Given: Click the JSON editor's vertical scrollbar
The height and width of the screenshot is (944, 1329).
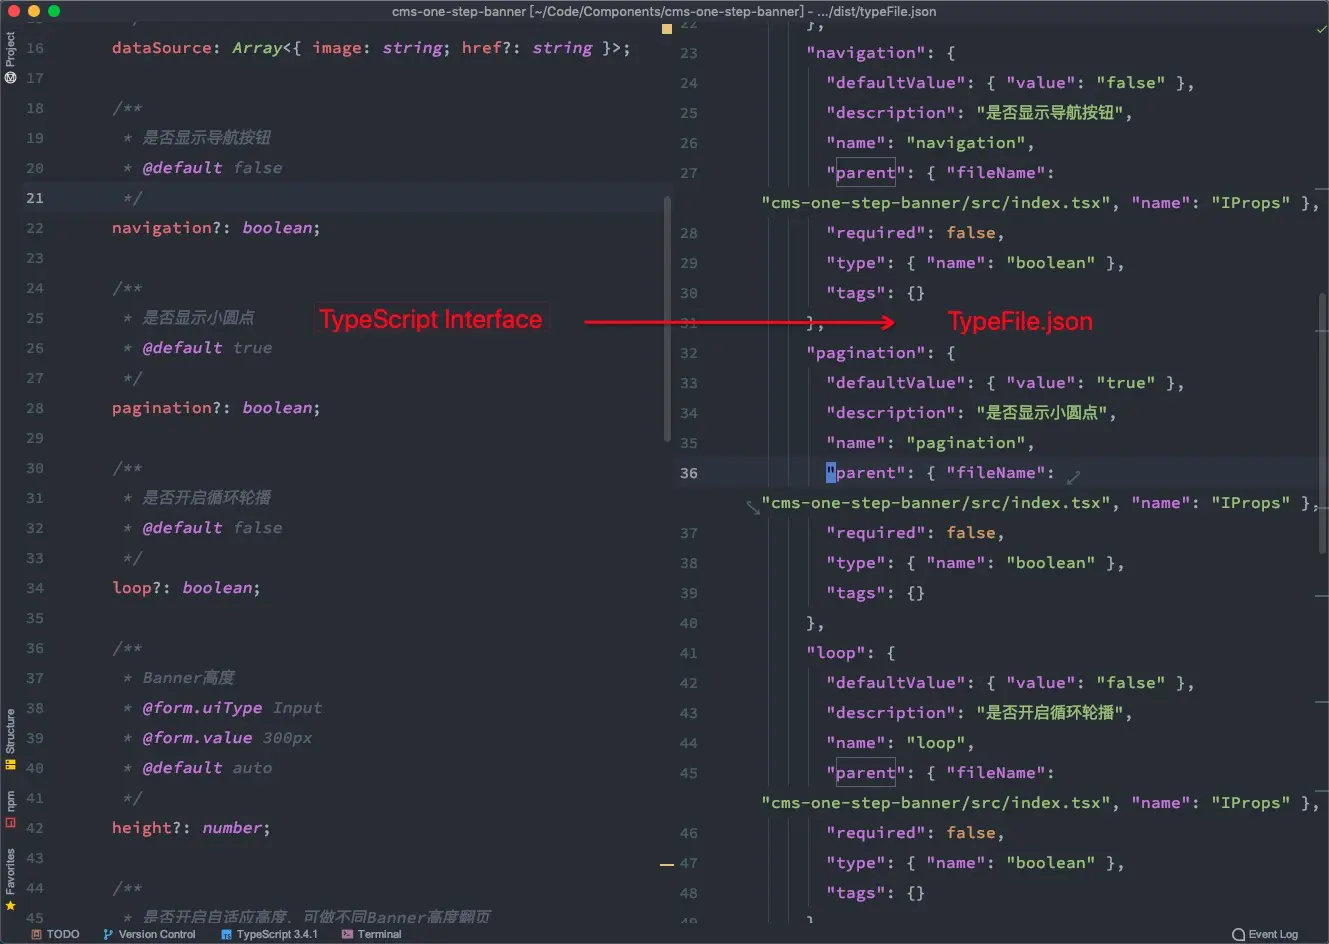Looking at the screenshot, I should click(x=1322, y=423).
